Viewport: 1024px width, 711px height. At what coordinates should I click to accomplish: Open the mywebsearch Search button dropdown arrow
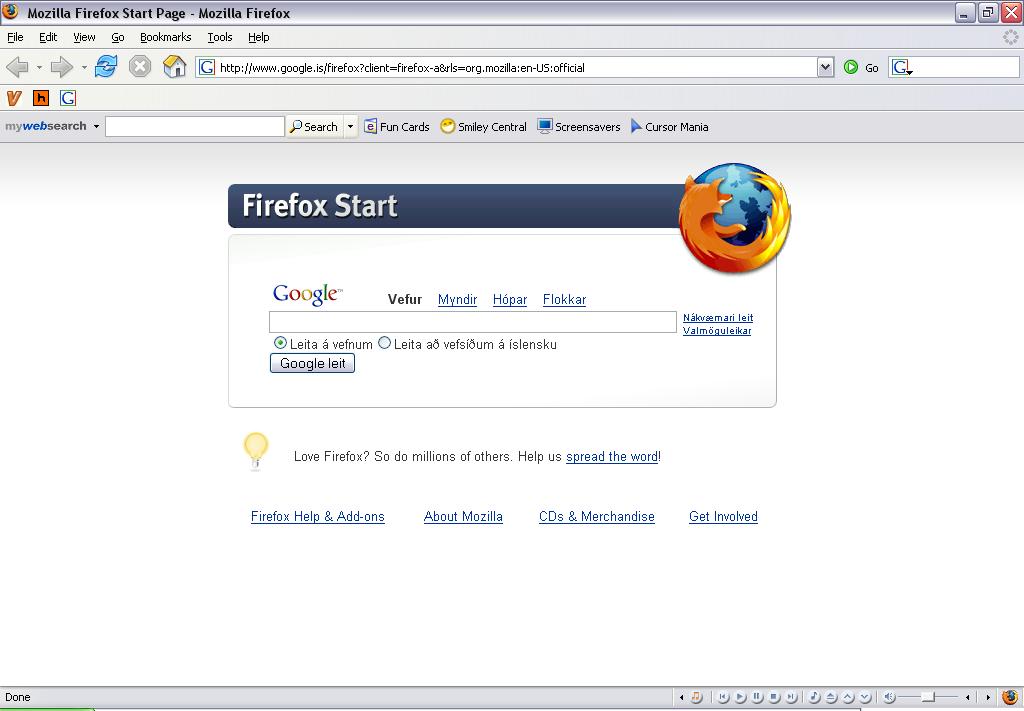click(x=350, y=127)
